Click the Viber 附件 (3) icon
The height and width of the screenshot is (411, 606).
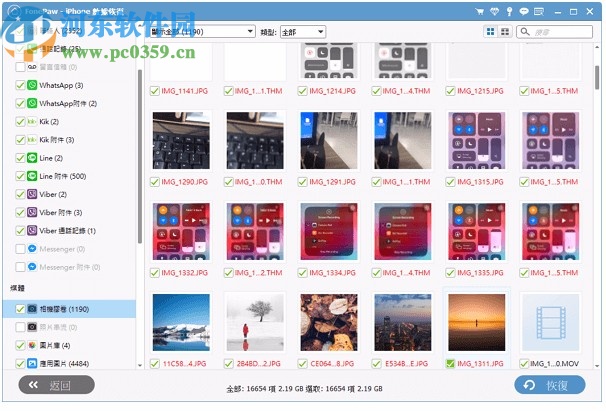(32, 212)
